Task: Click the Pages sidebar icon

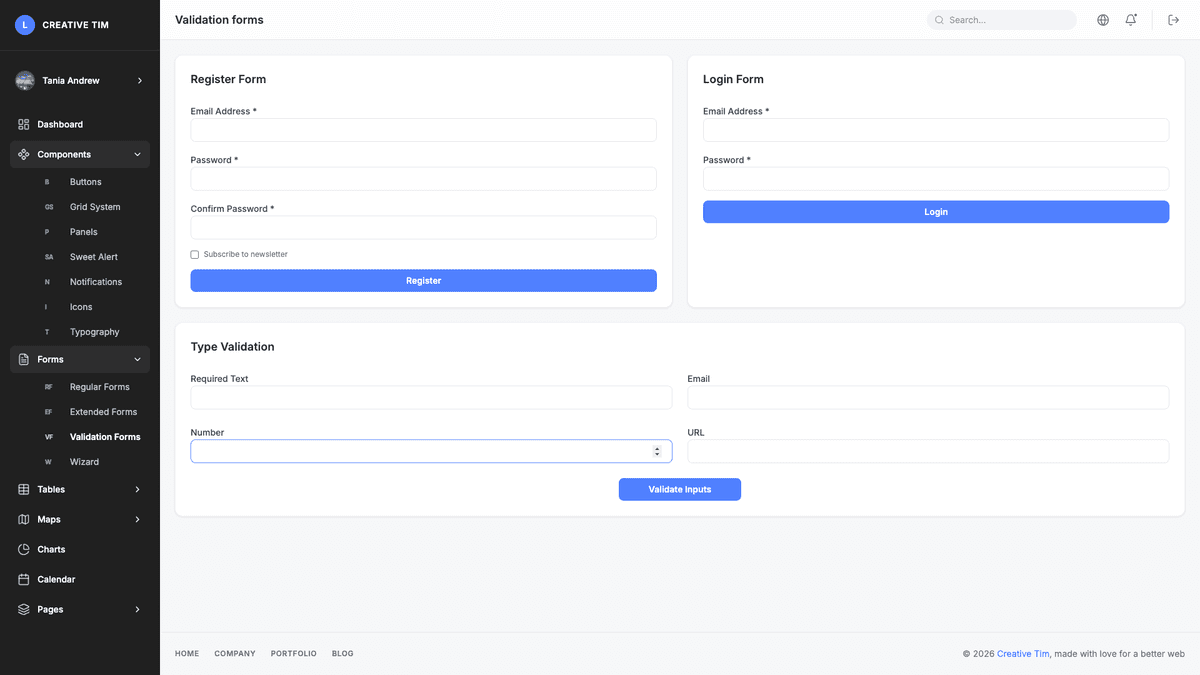Action: tap(22, 609)
